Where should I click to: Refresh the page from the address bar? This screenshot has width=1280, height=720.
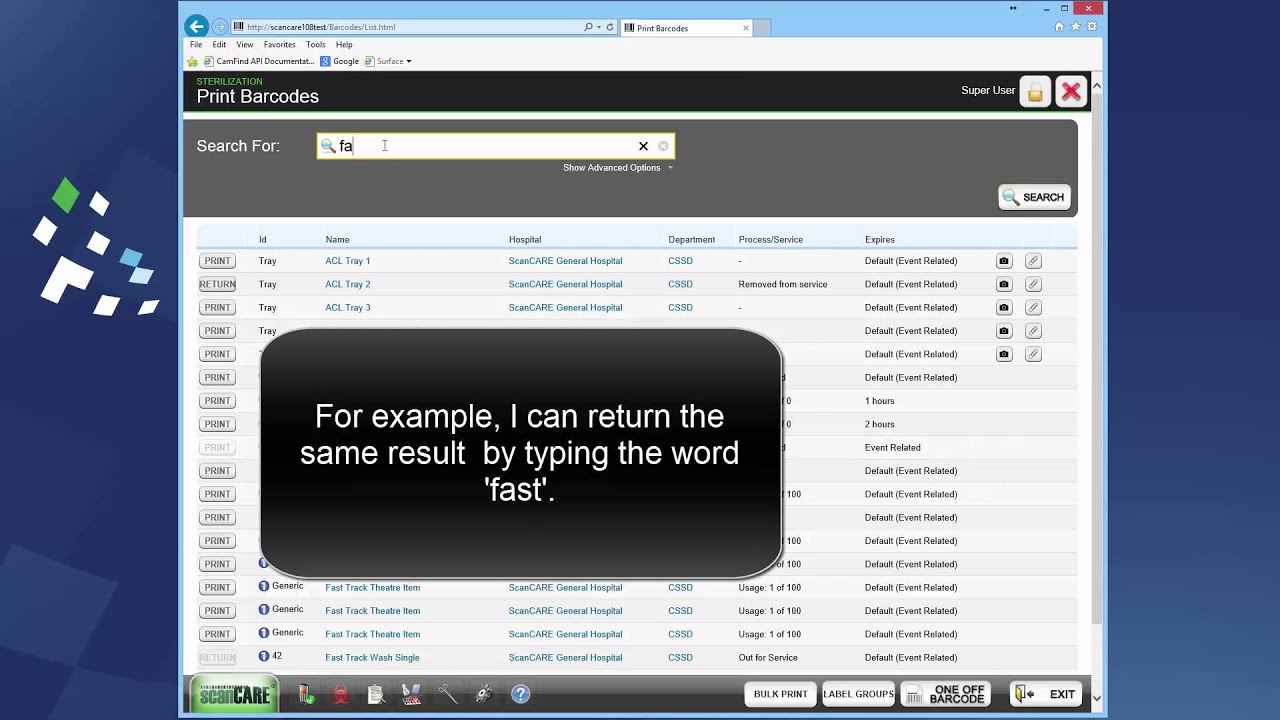point(610,27)
